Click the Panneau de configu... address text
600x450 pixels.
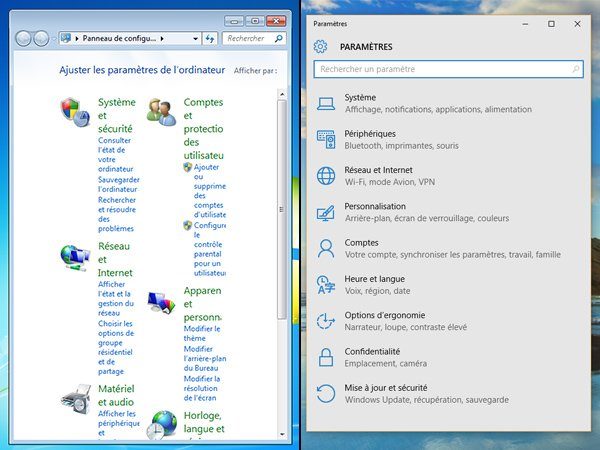[x=119, y=39]
